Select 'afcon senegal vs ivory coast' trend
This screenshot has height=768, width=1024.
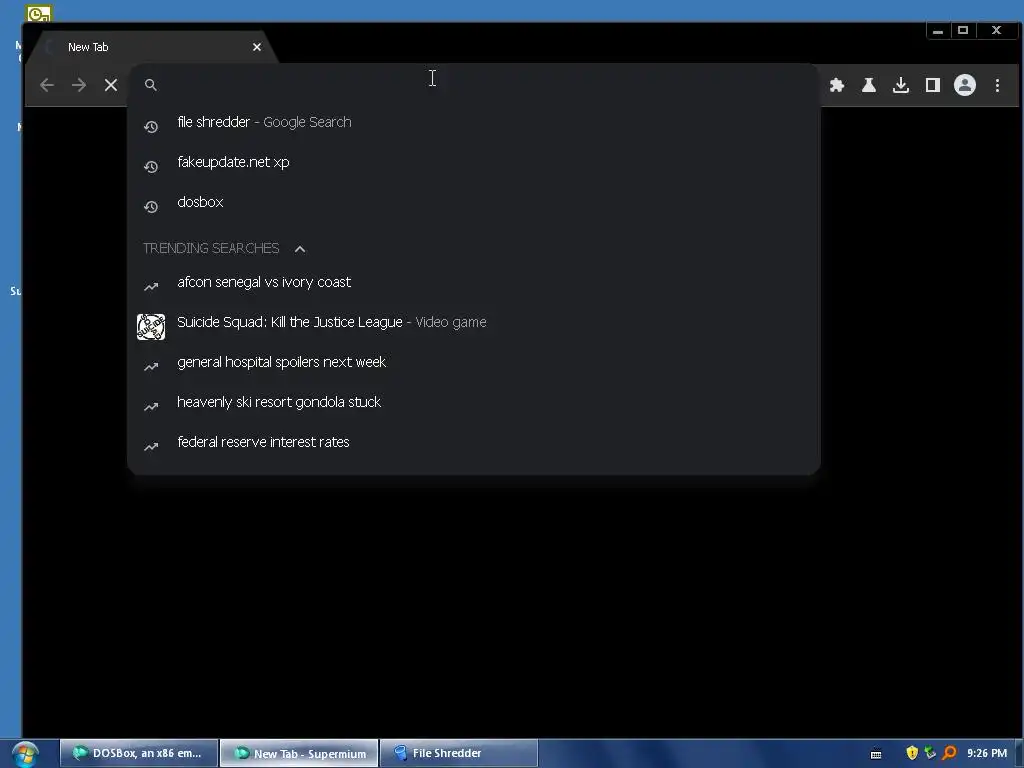coord(473,282)
